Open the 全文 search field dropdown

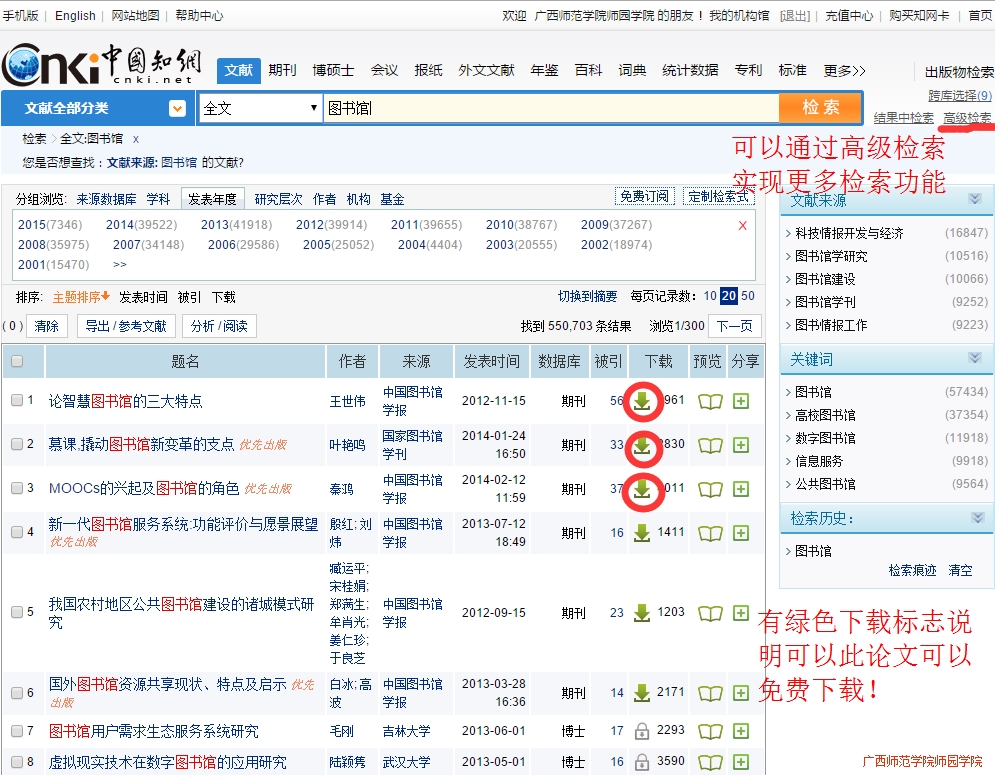[x=313, y=108]
